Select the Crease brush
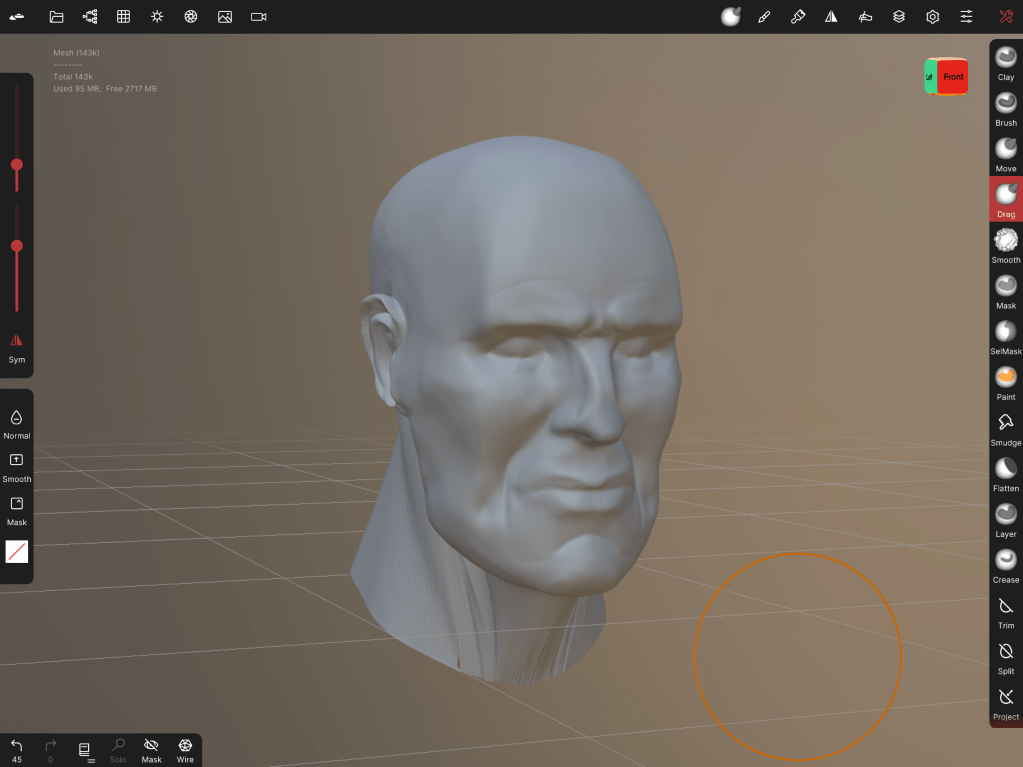The width and height of the screenshot is (1023, 767). coord(1005,565)
